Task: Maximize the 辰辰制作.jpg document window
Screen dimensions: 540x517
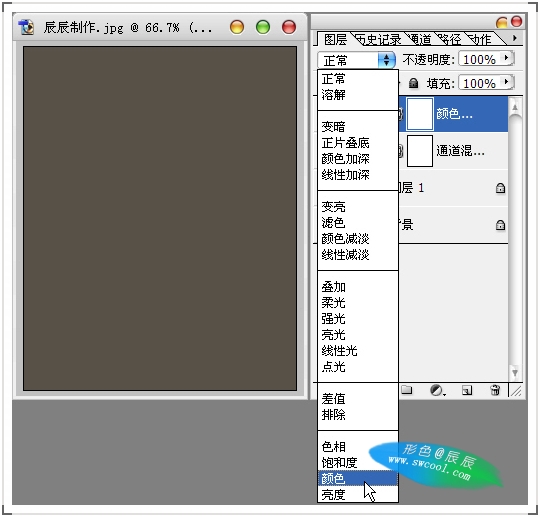Action: click(263, 27)
